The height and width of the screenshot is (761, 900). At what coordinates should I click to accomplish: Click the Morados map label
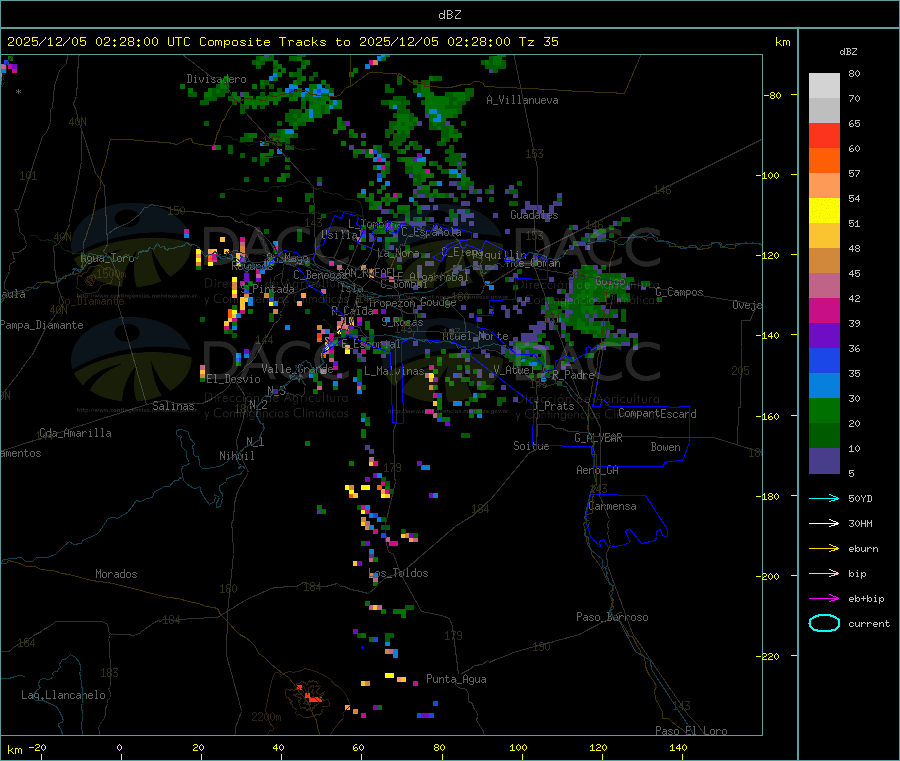tap(116, 574)
